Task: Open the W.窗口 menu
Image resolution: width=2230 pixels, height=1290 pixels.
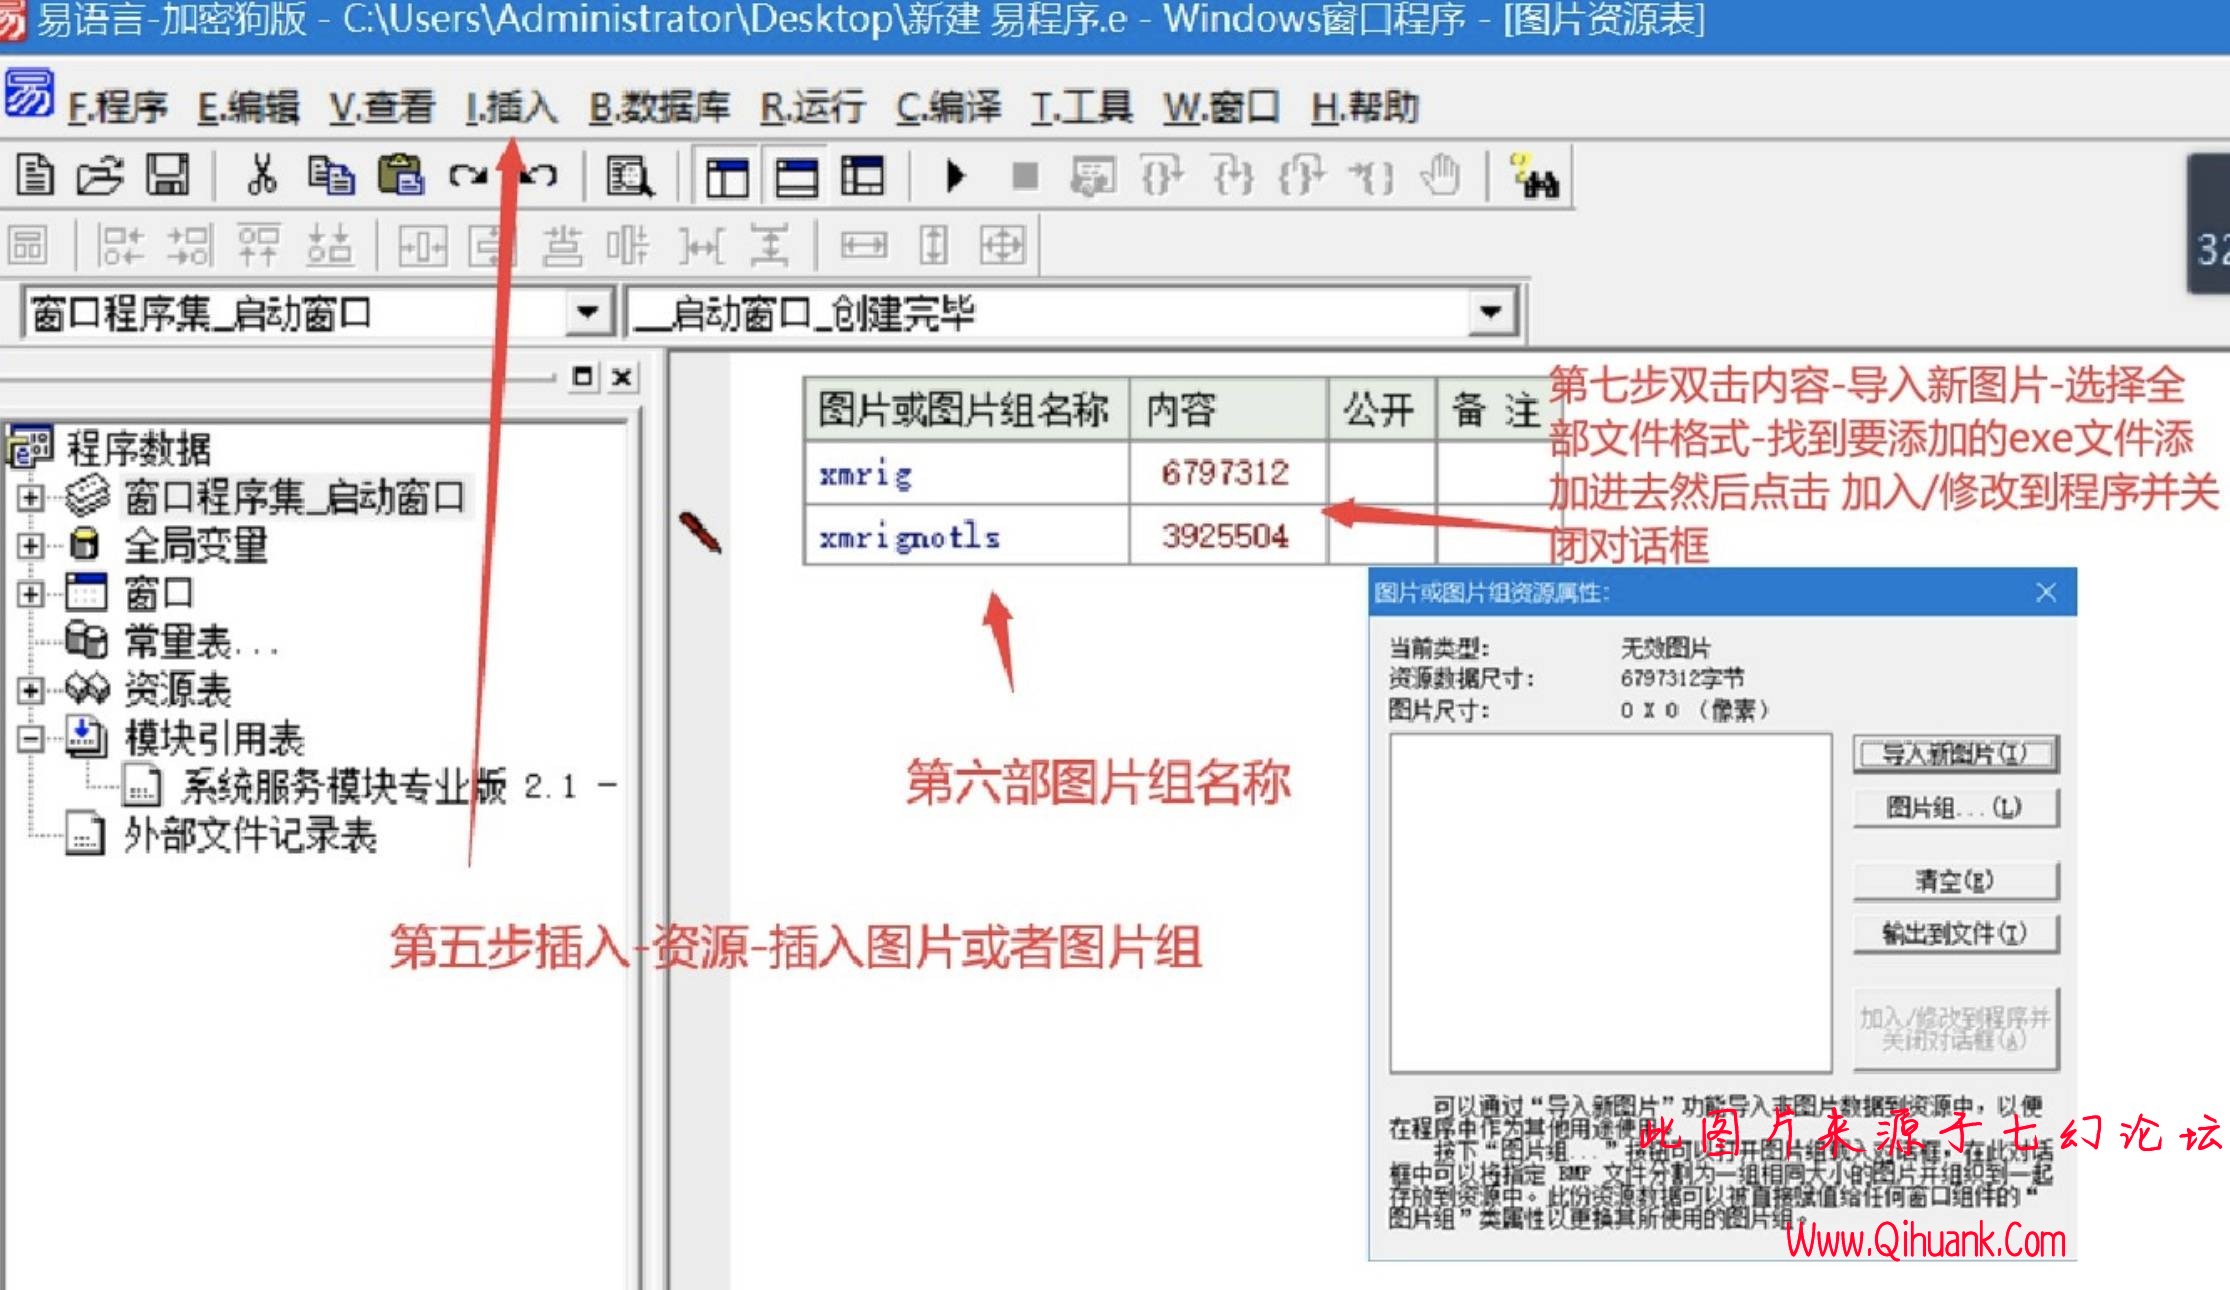Action: coord(1222,107)
